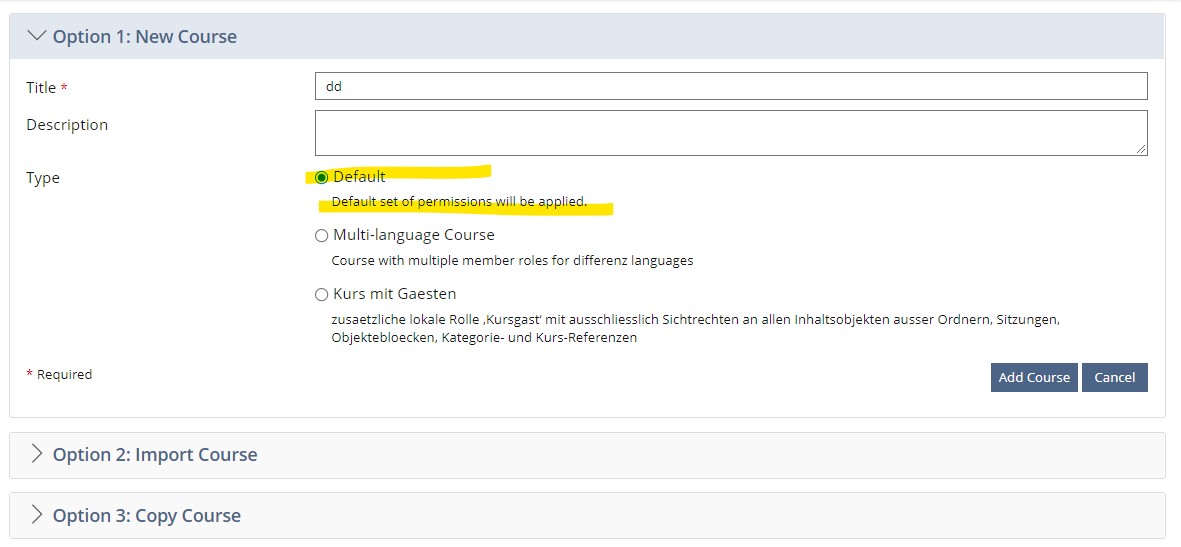The width and height of the screenshot is (1181, 547).
Task: Focus the Title input containing 'dd'
Action: (730, 86)
